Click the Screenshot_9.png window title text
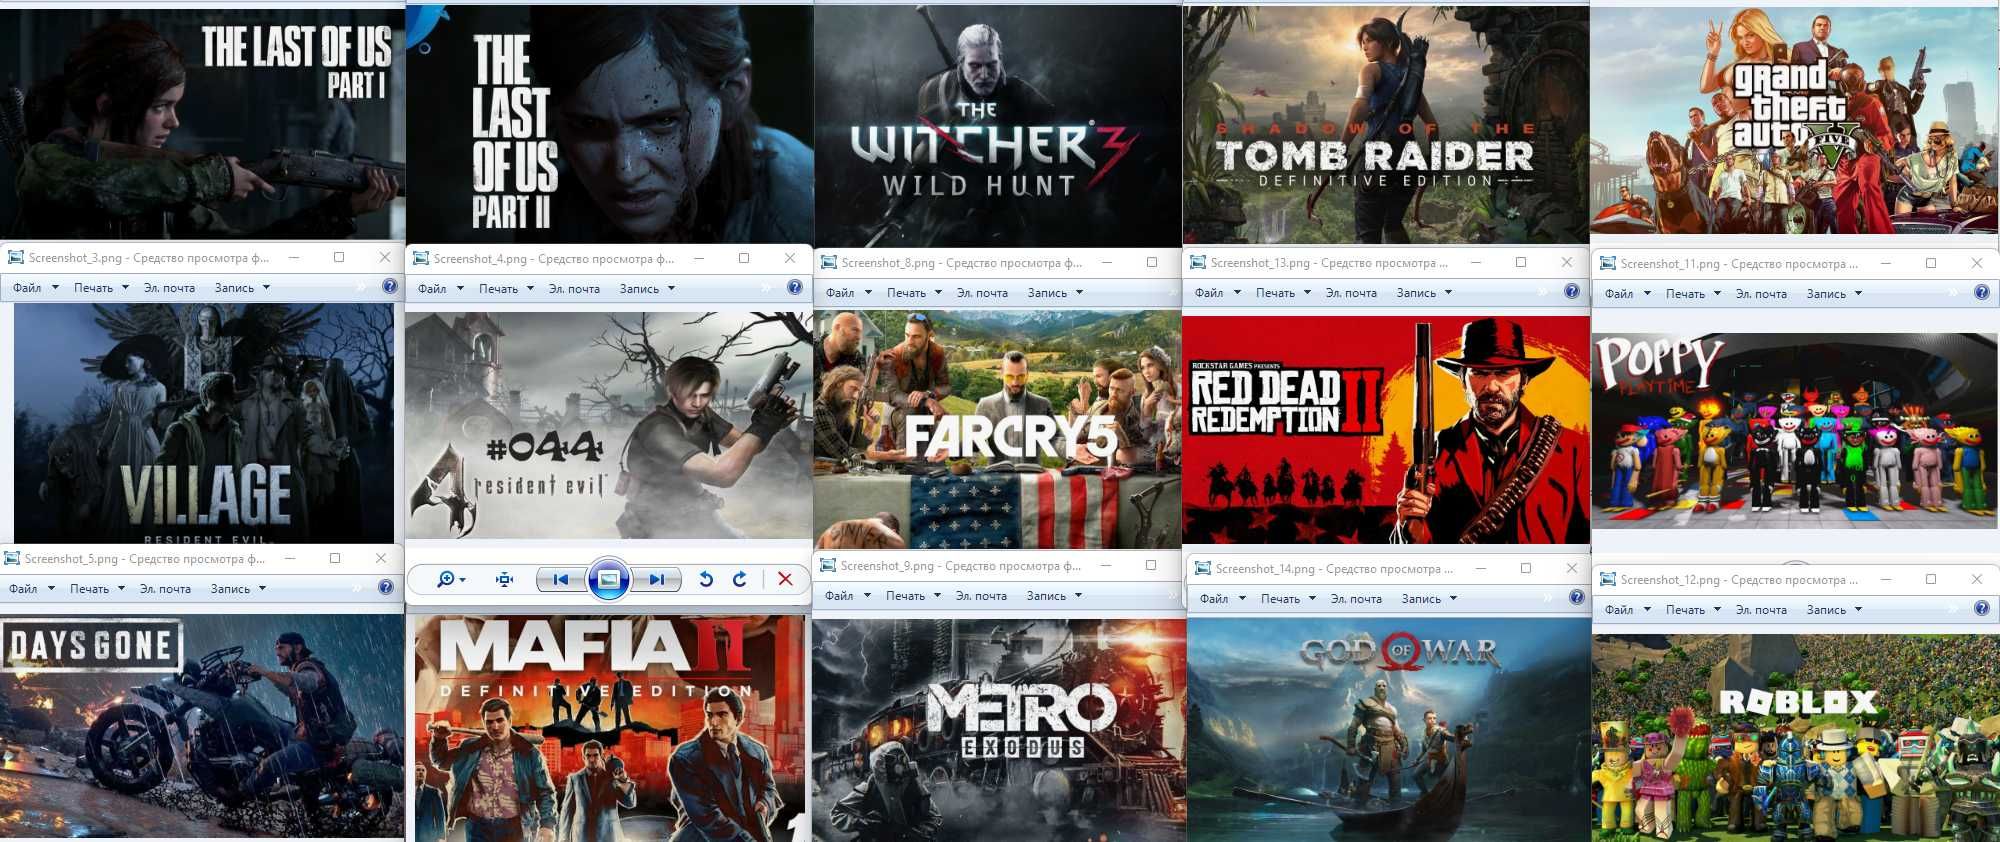The image size is (2000, 842). [961, 566]
